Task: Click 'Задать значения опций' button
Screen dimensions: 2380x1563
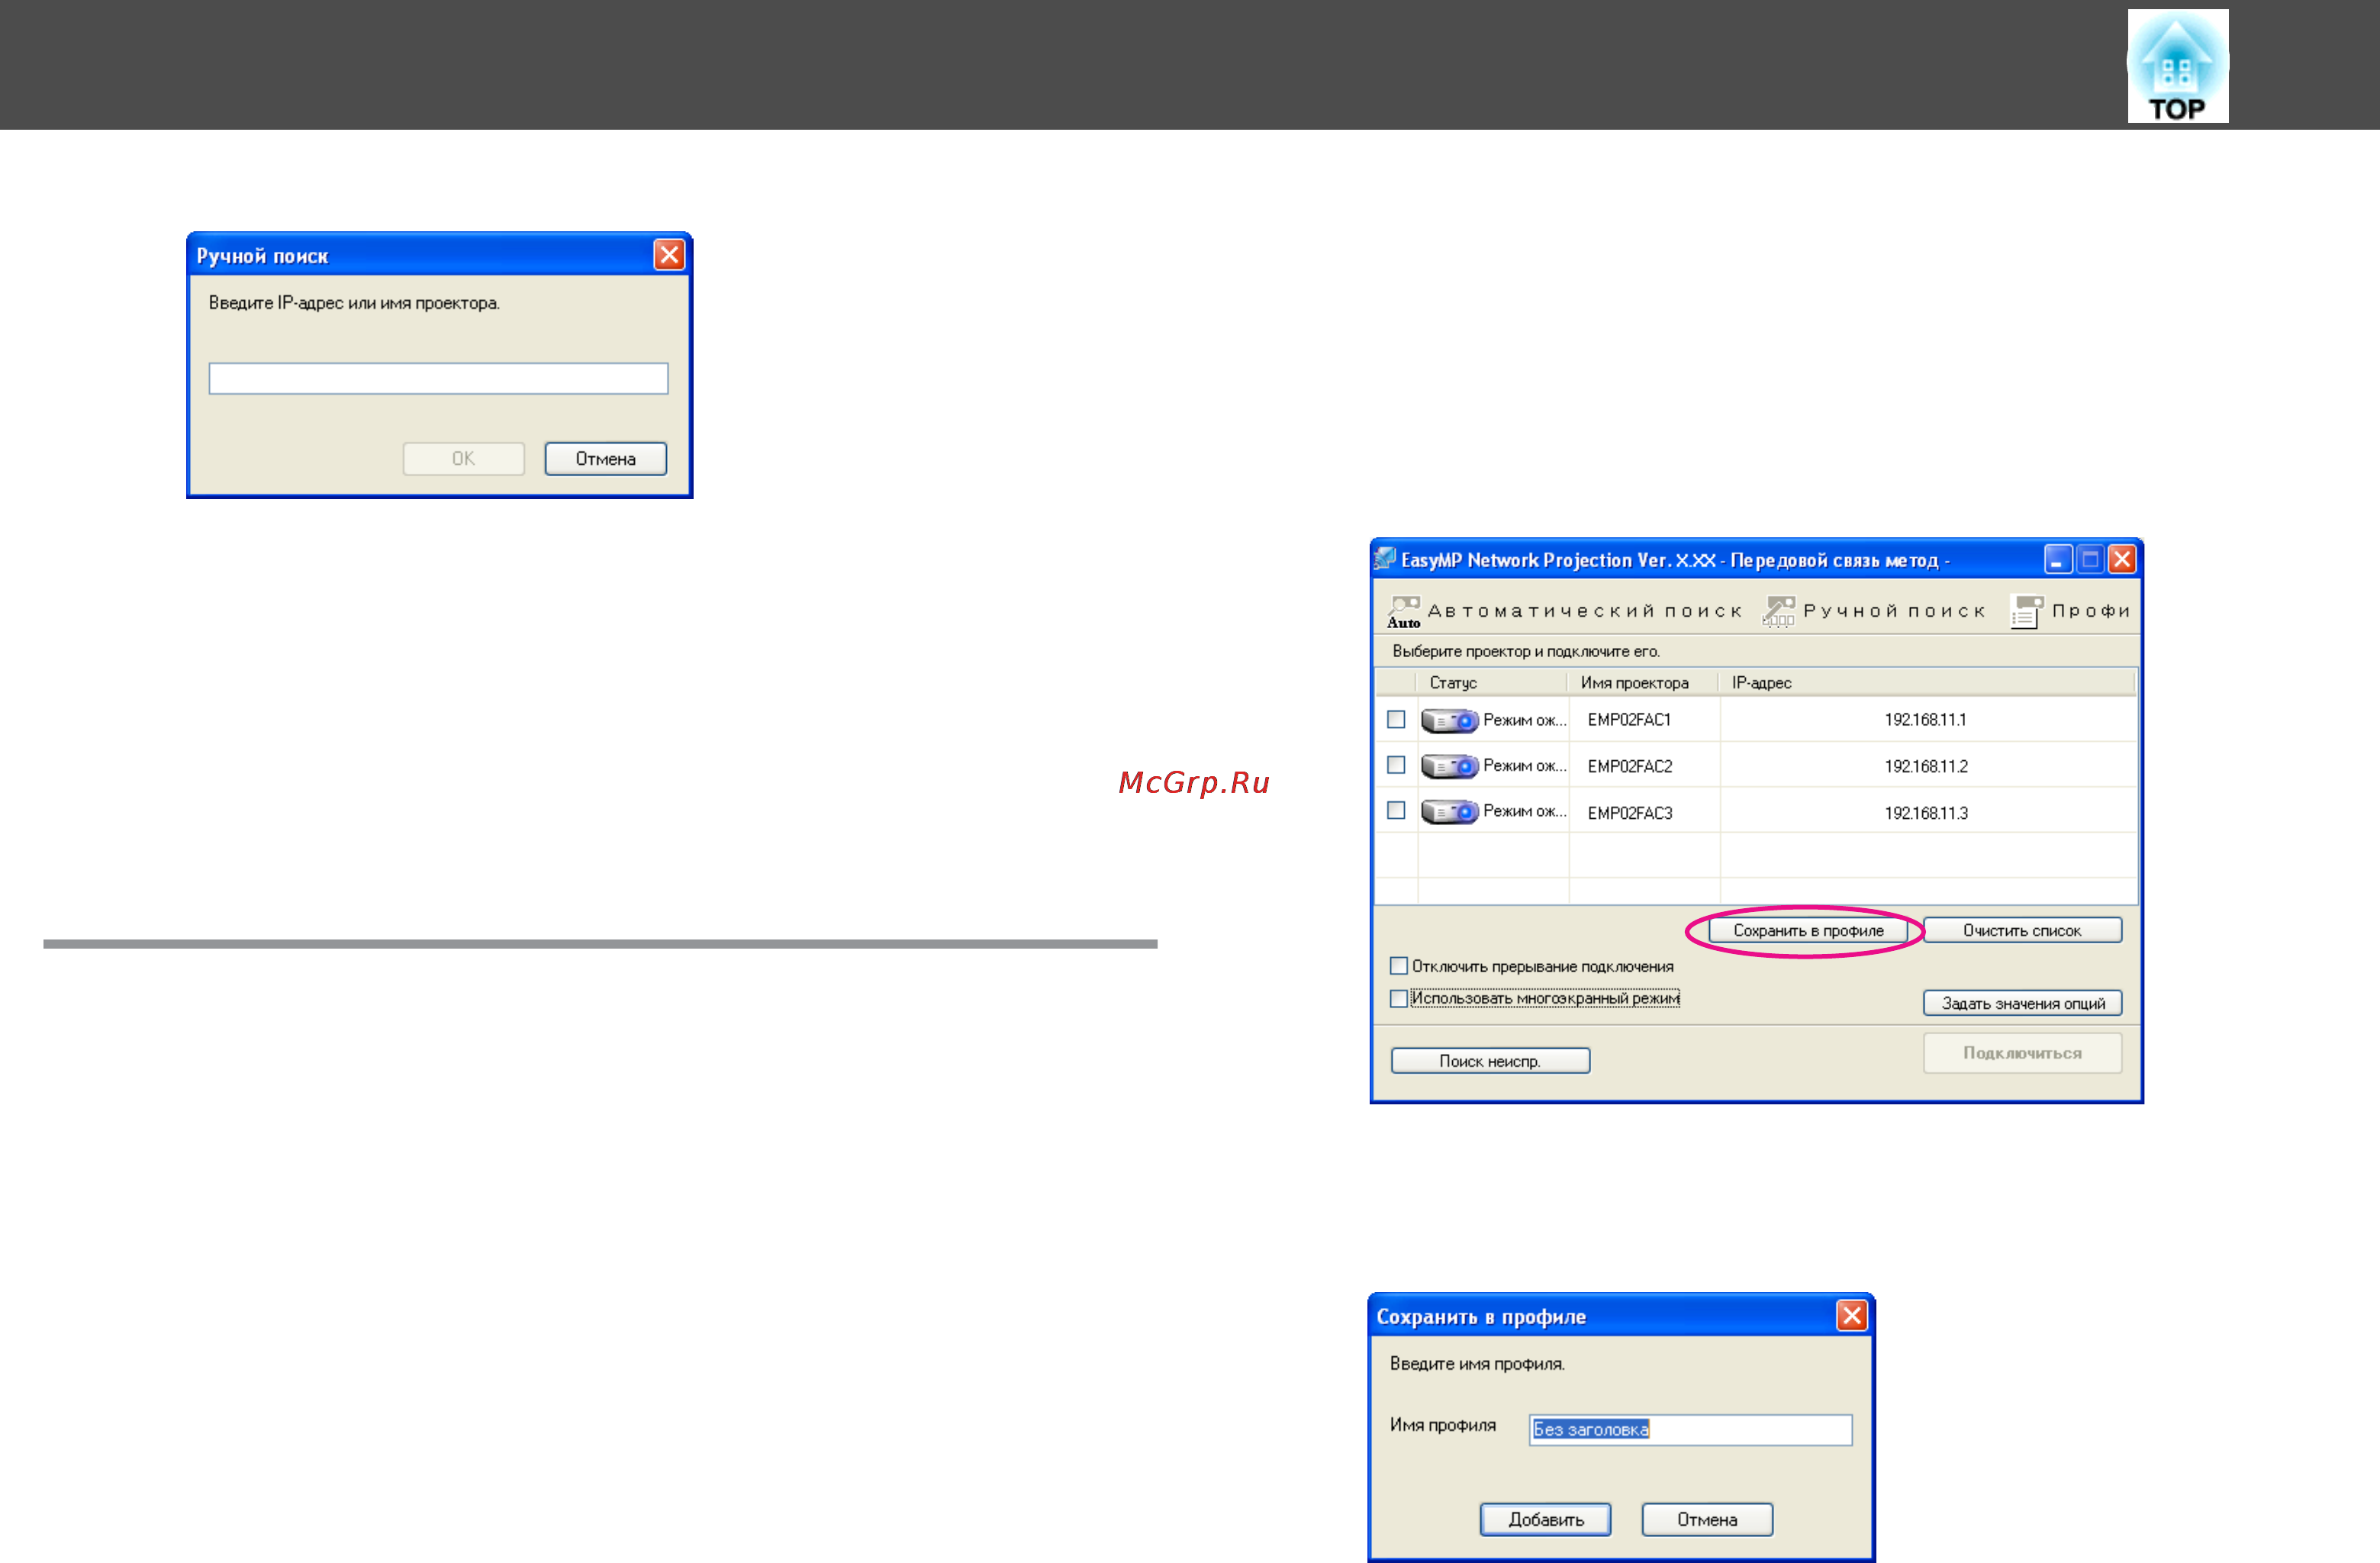Action: (x=2022, y=1003)
